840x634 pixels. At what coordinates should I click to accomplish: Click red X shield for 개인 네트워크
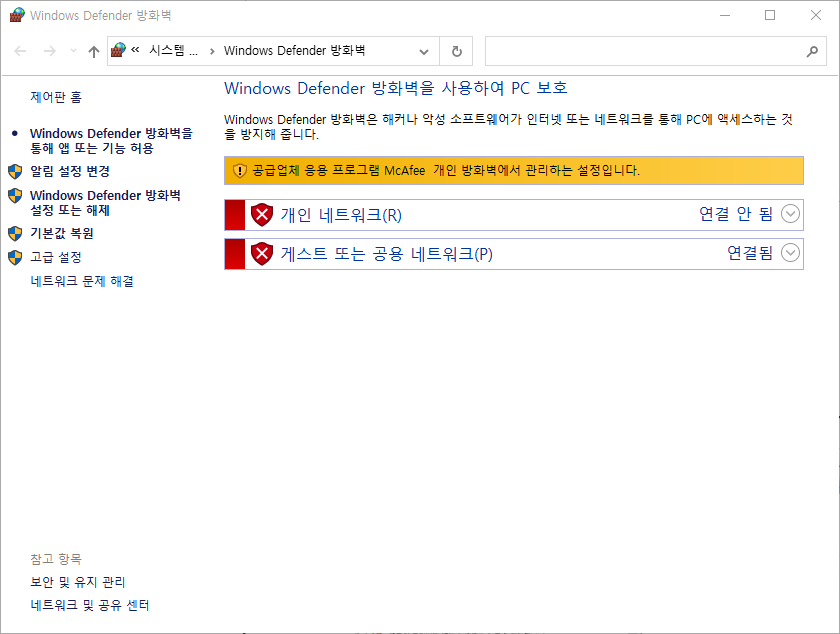coord(262,215)
